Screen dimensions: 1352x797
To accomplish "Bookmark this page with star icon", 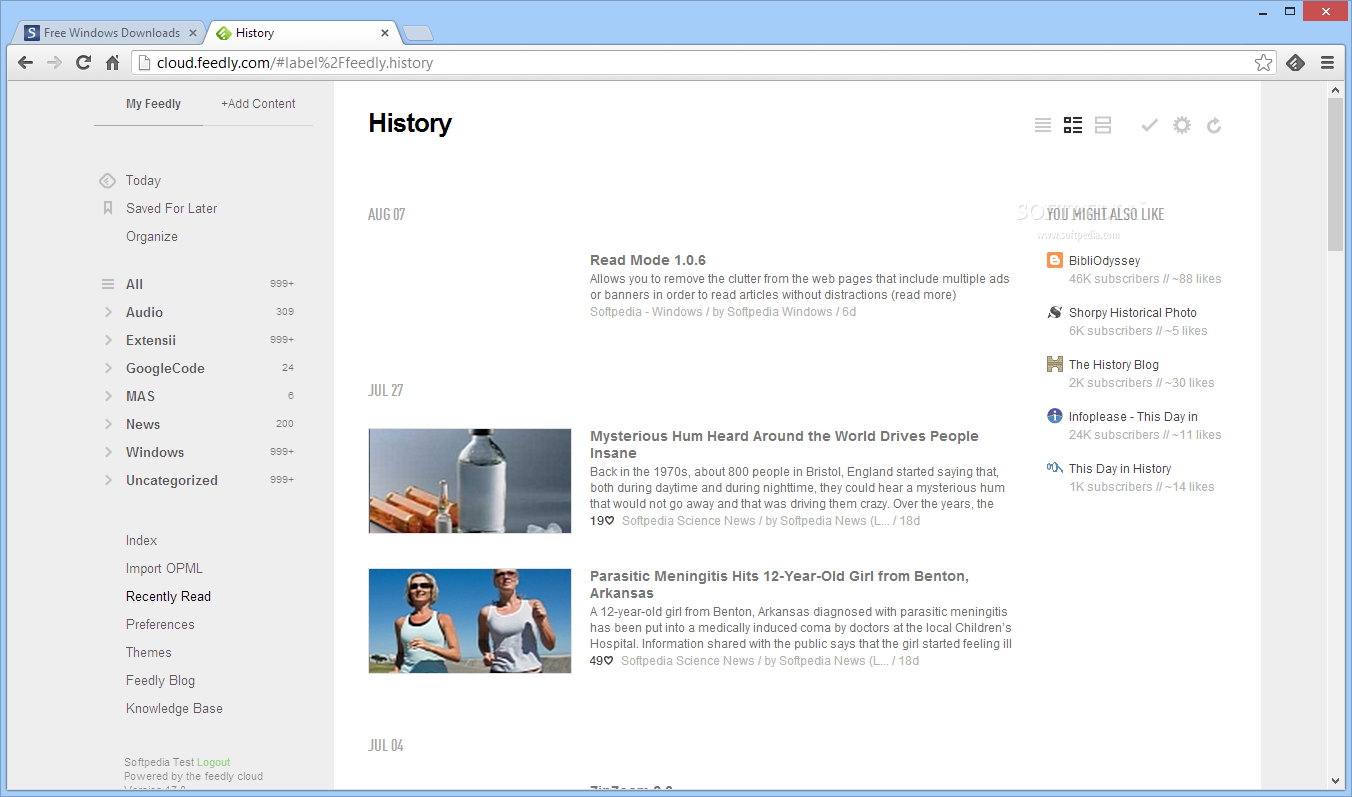I will click(1264, 62).
